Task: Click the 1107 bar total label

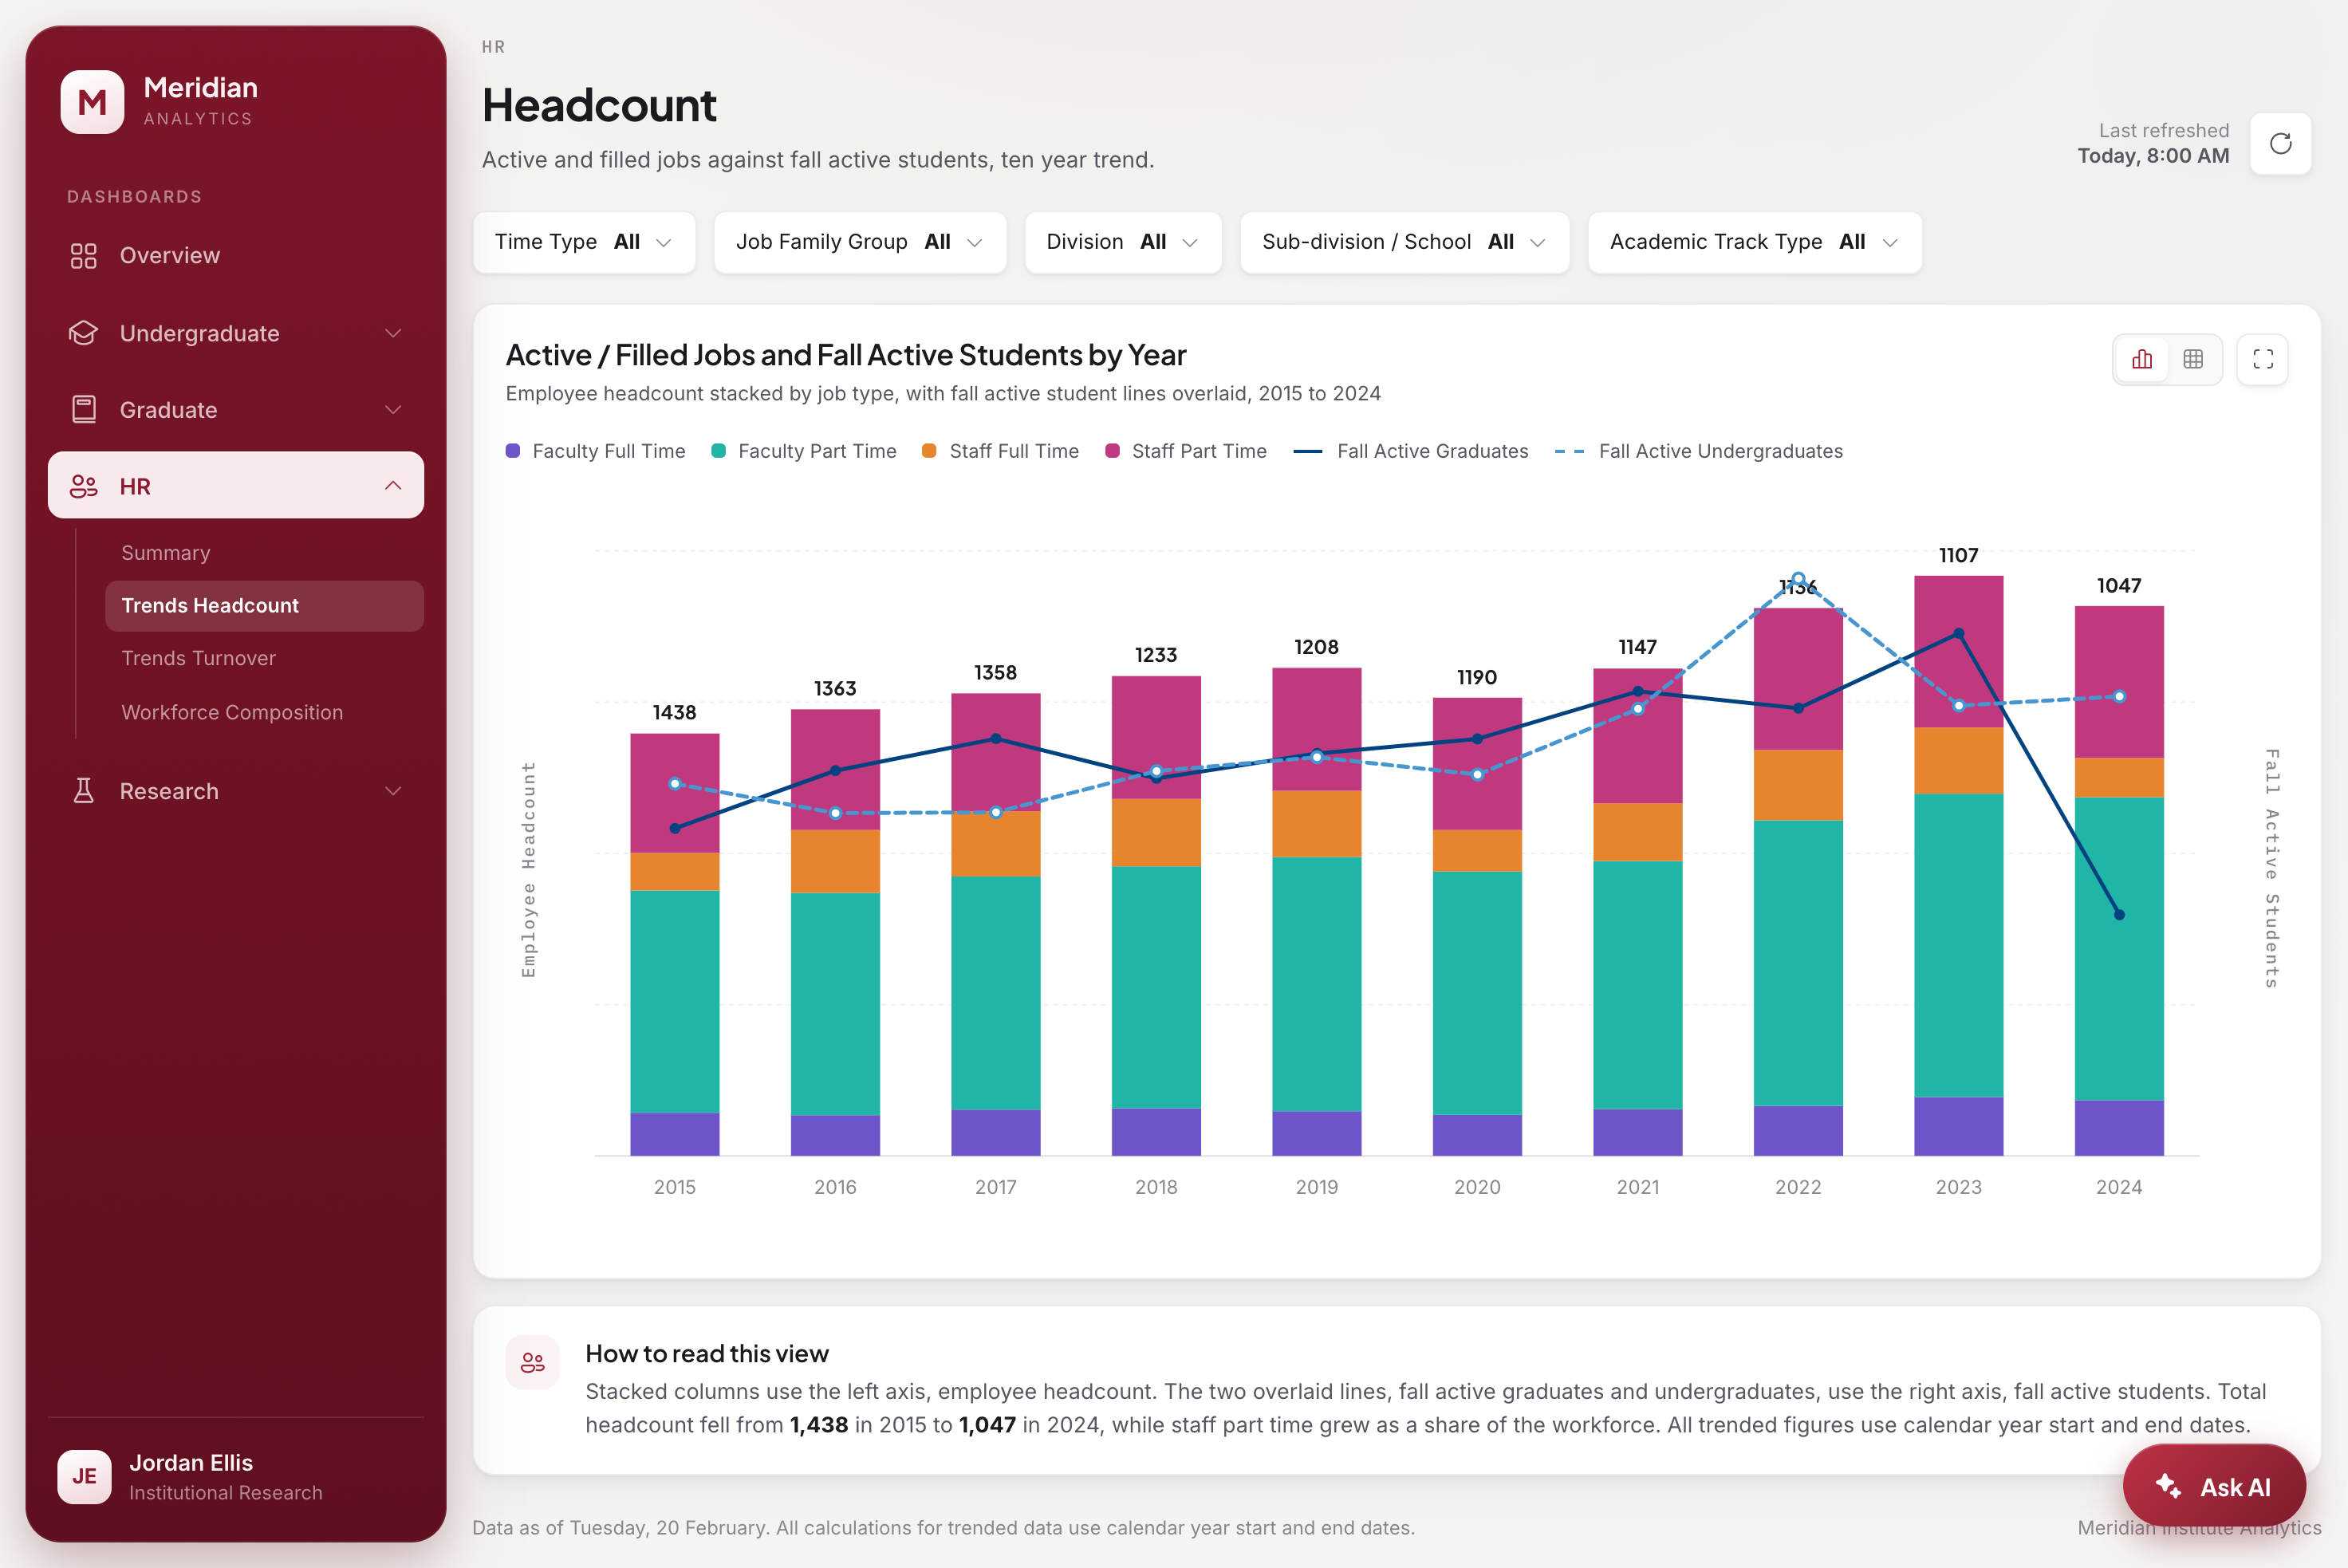Action: point(1958,556)
